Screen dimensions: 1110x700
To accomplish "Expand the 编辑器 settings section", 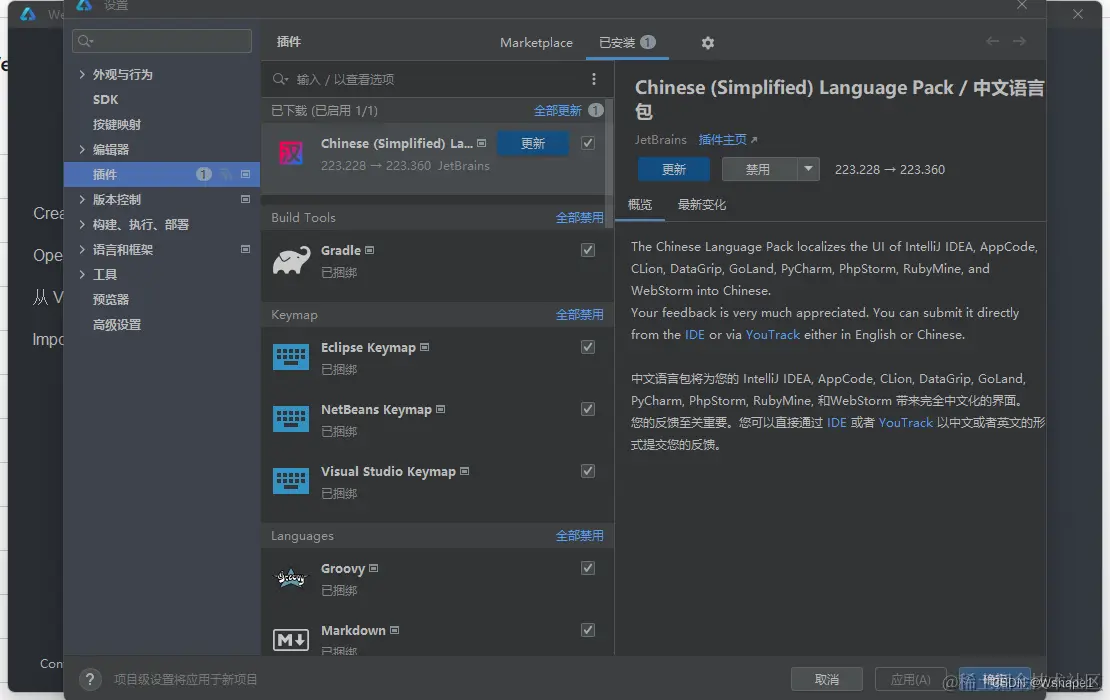I will click(x=82, y=149).
